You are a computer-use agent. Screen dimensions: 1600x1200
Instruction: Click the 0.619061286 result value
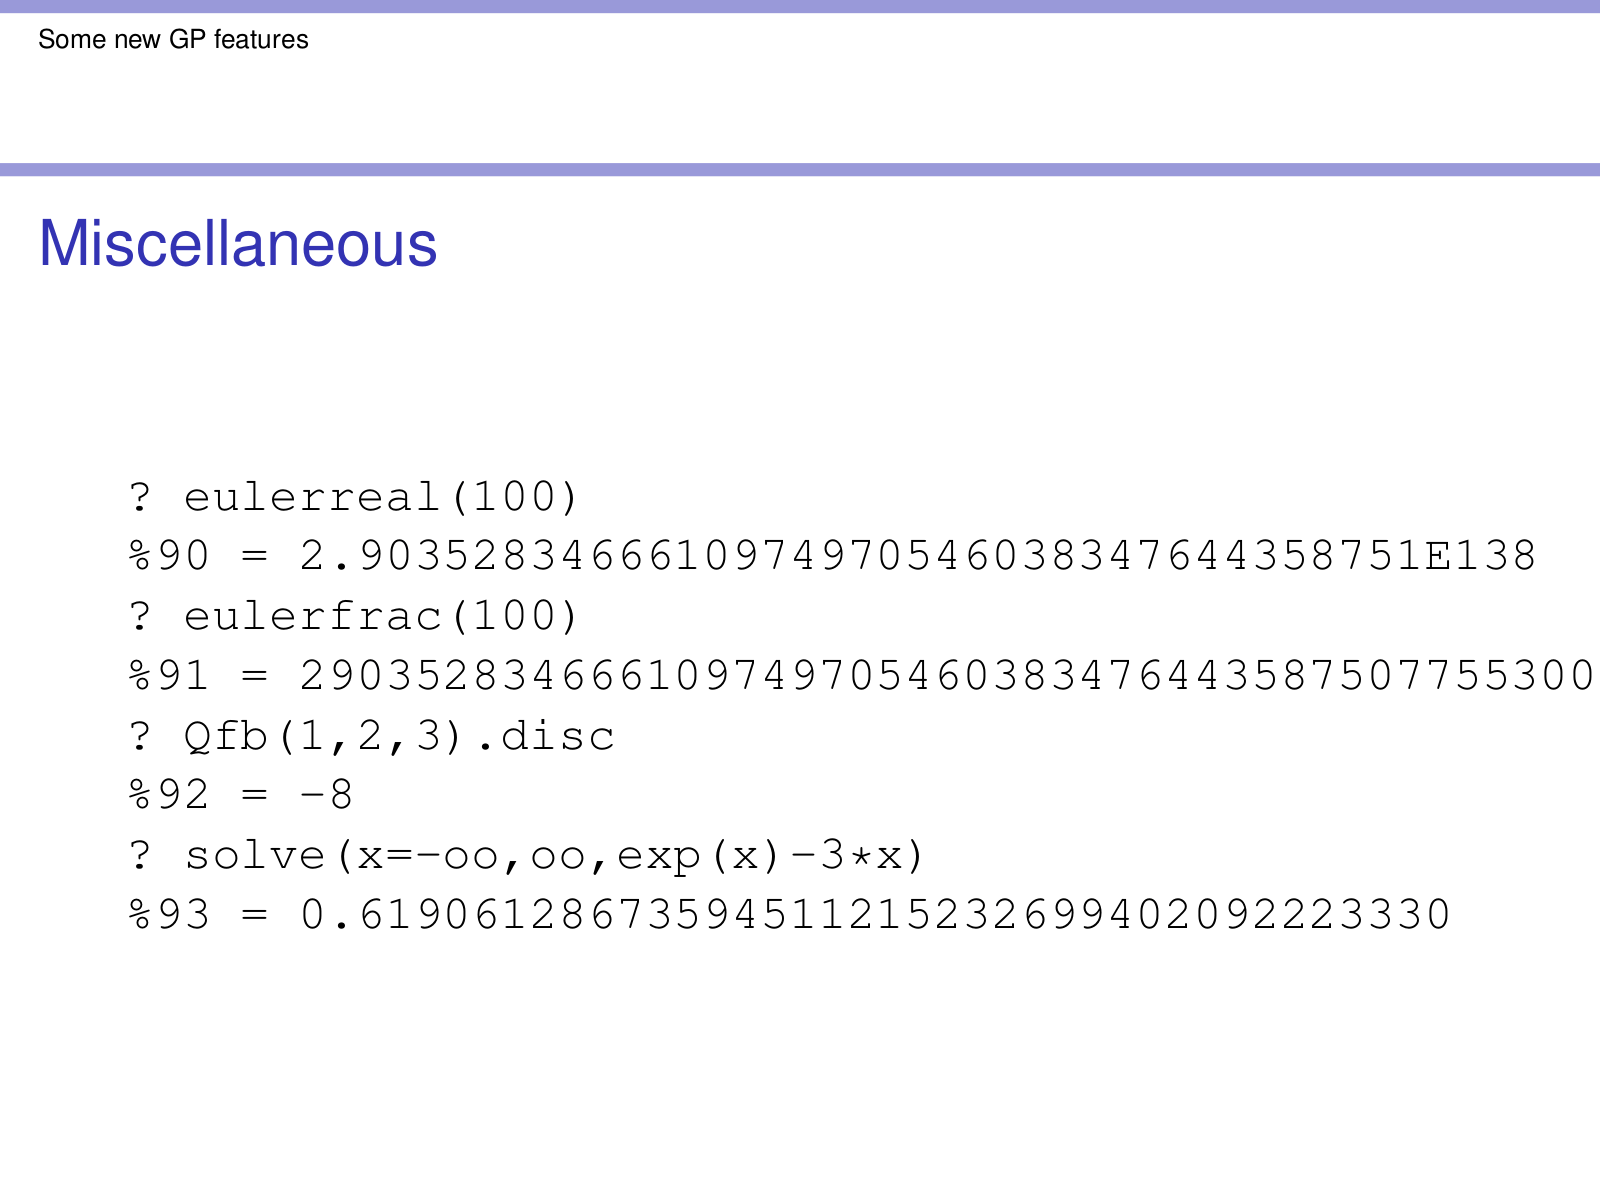(x=875, y=915)
